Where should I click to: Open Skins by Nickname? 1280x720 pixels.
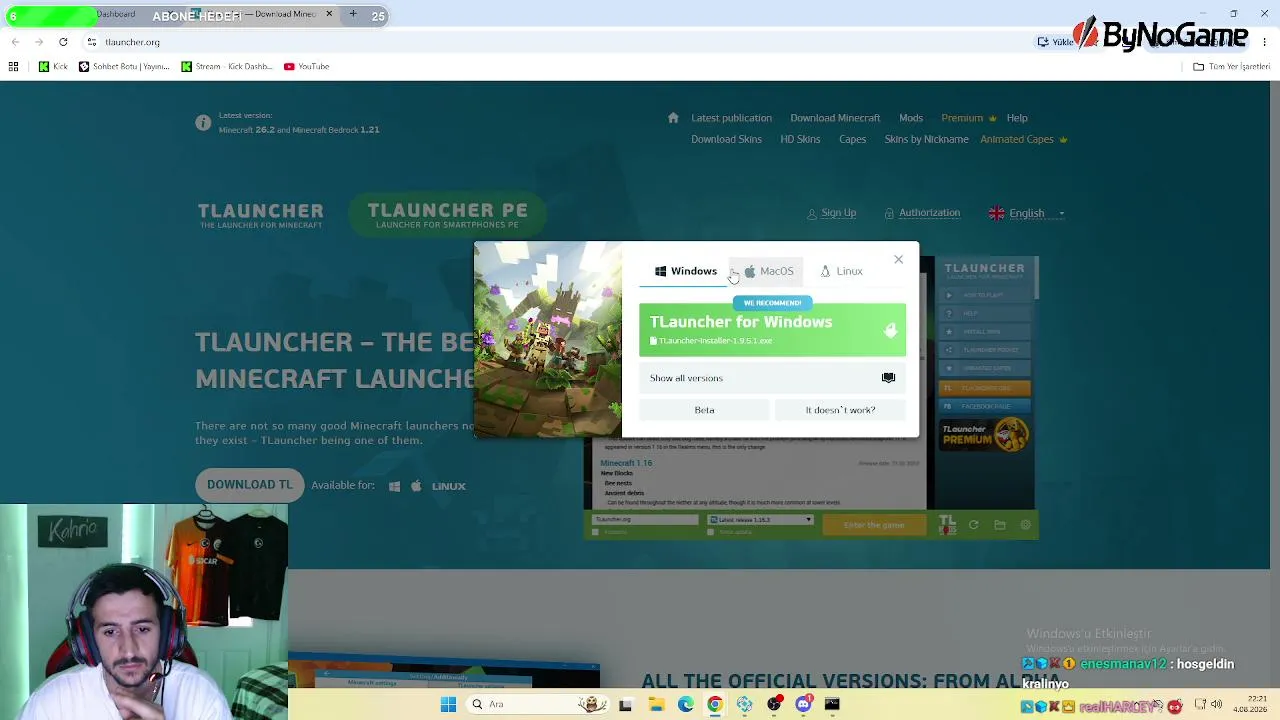926,139
